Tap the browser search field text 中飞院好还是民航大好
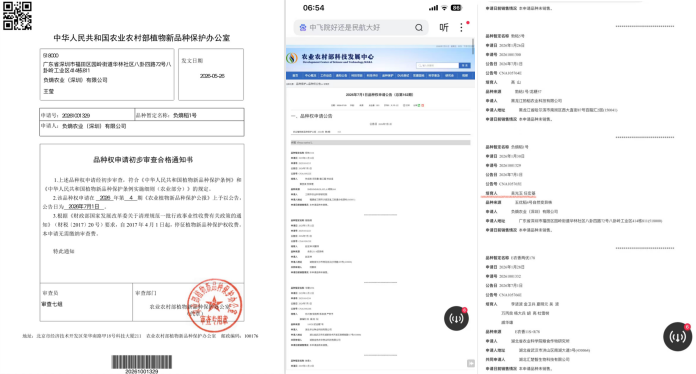 345,28
